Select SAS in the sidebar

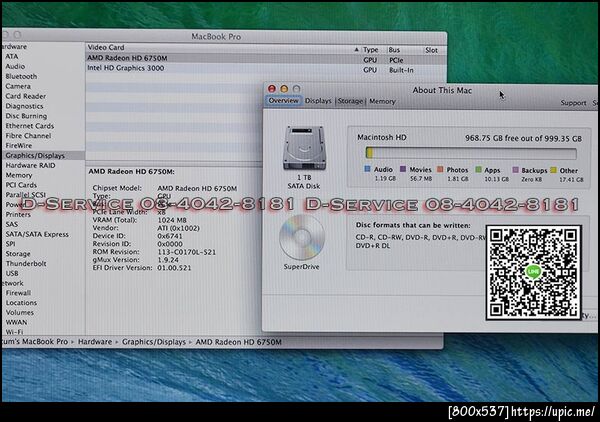click(11, 224)
